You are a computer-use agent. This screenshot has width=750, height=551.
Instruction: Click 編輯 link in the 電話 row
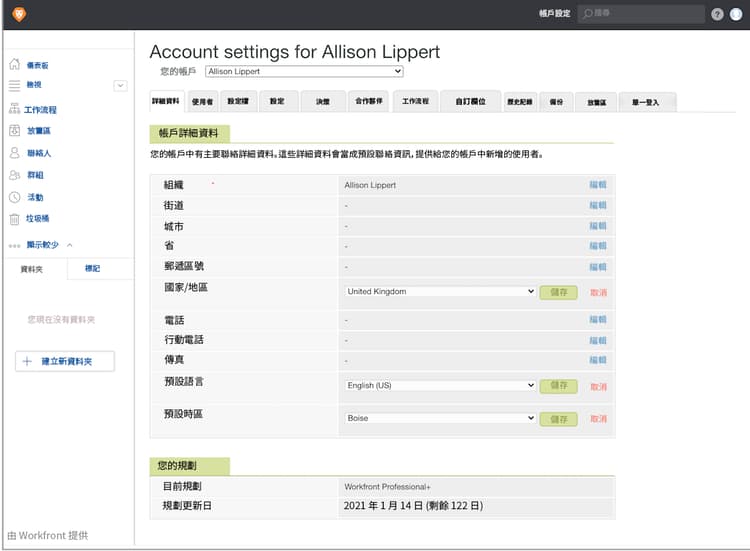[597, 320]
